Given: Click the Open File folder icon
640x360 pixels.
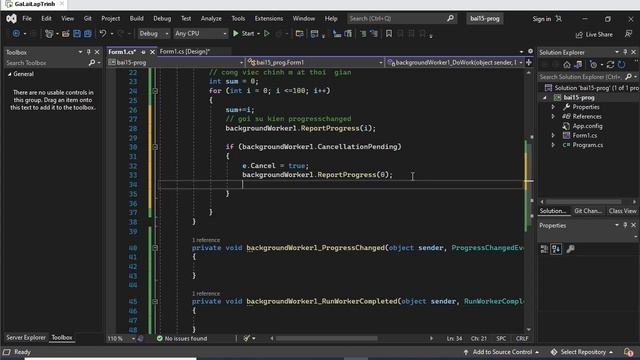Looking at the screenshot, I should pos(65,33).
